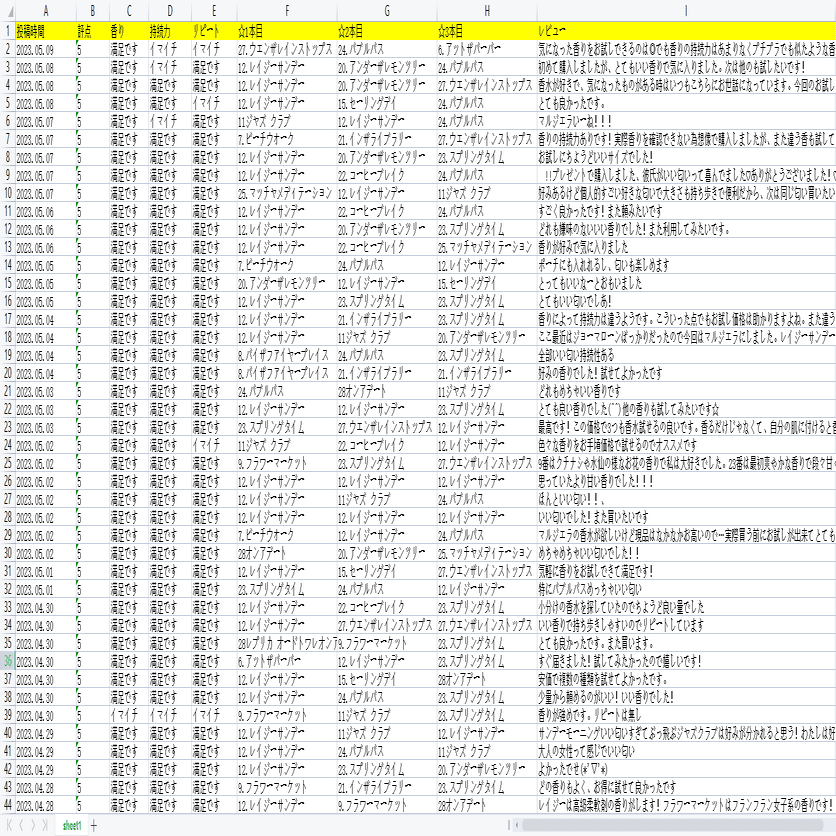This screenshot has height=836, width=836.
Task: Go to the first sheet using the navigation arrow
Action: (x=9, y=825)
